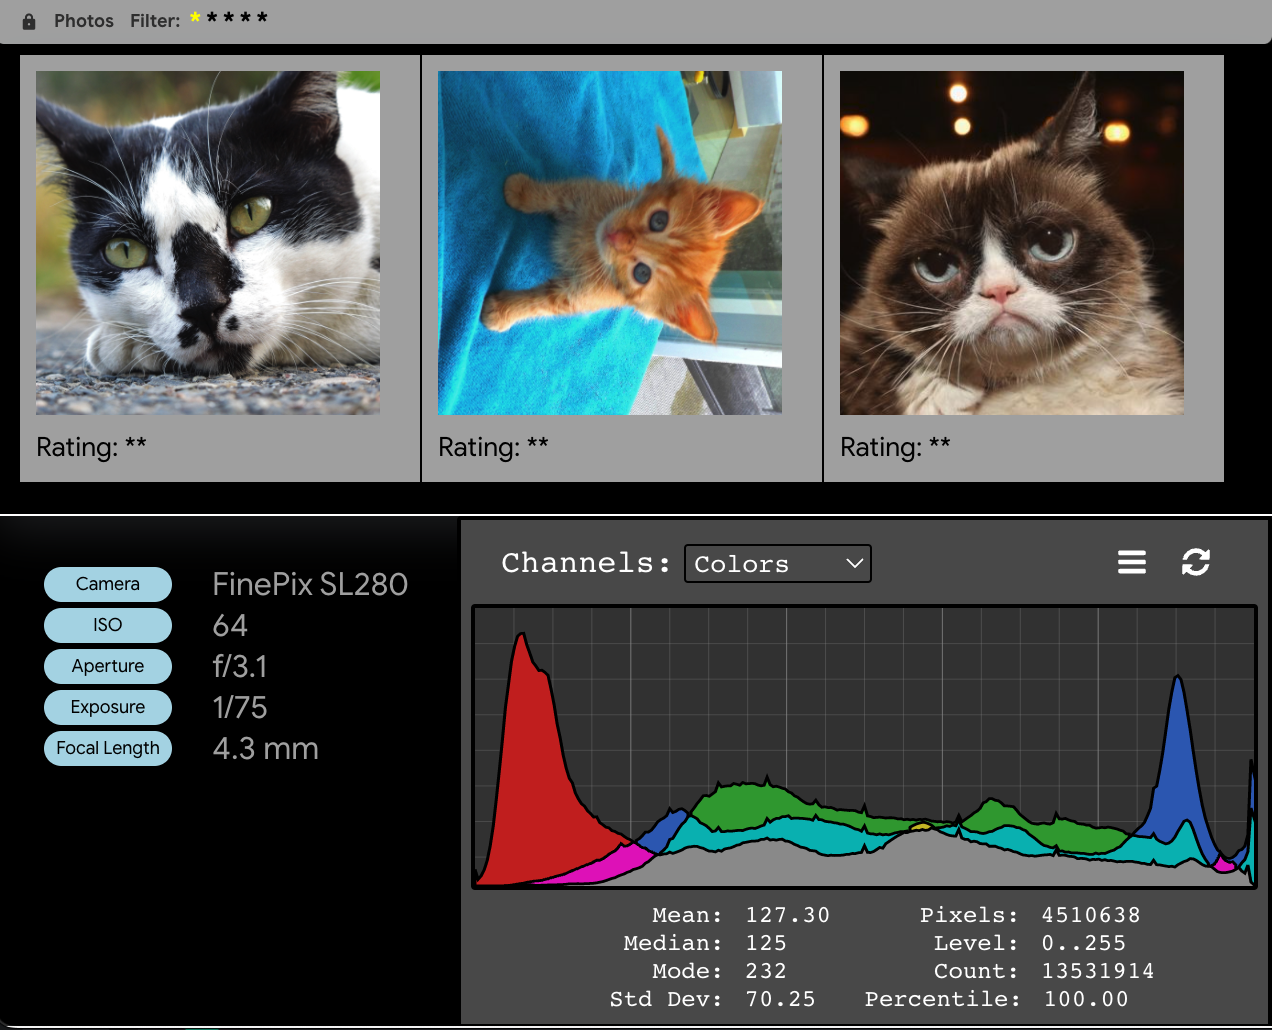Viewport: 1272px width, 1030px height.
Task: Set filter to one star
Action: click(x=195, y=17)
